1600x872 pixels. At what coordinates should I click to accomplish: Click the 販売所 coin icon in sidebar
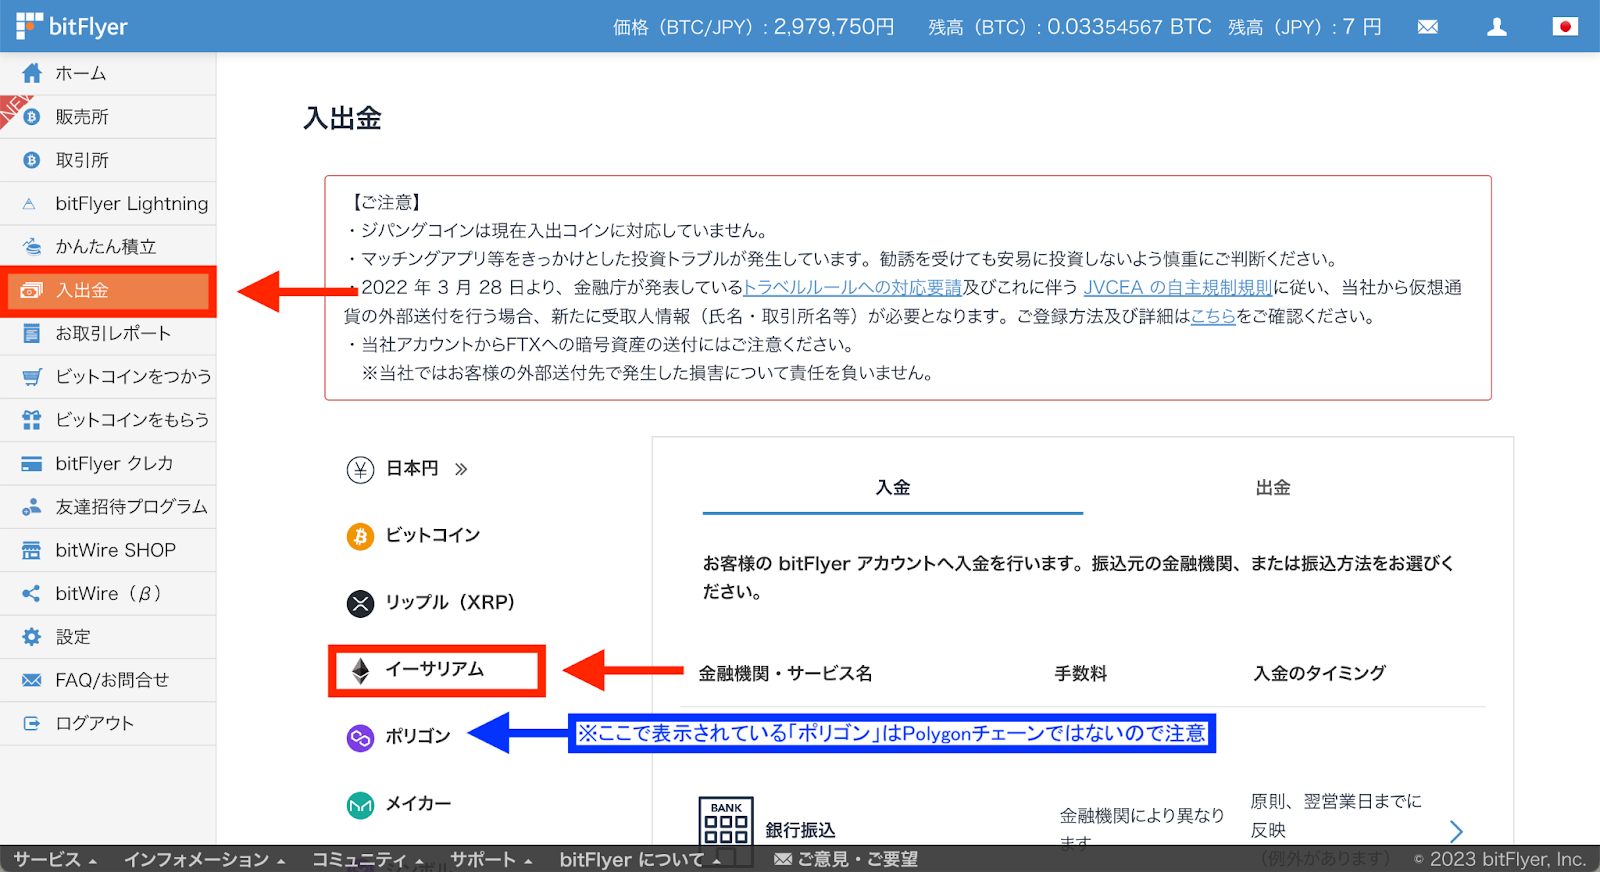[x=32, y=117]
